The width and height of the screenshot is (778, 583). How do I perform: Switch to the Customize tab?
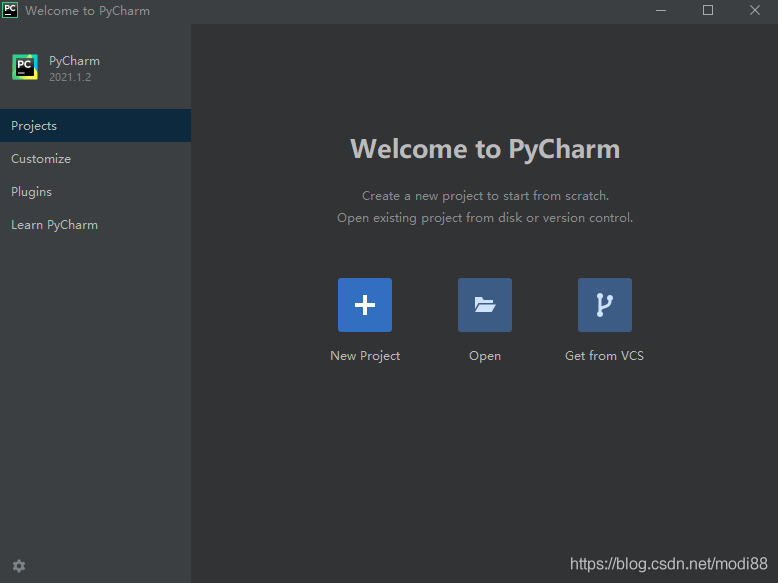[41, 159]
